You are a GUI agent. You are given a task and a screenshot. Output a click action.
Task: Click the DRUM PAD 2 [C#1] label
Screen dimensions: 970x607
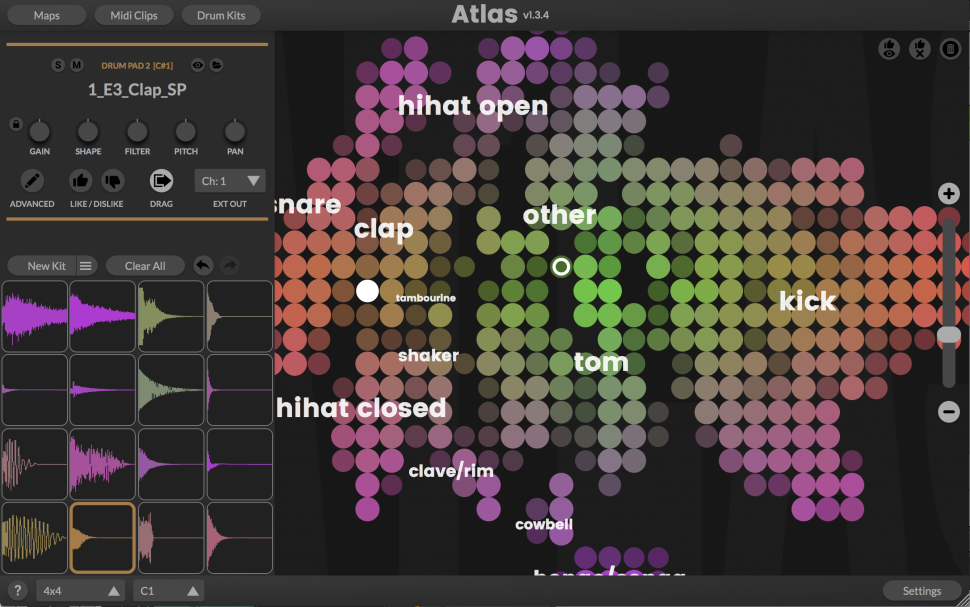coord(137,66)
